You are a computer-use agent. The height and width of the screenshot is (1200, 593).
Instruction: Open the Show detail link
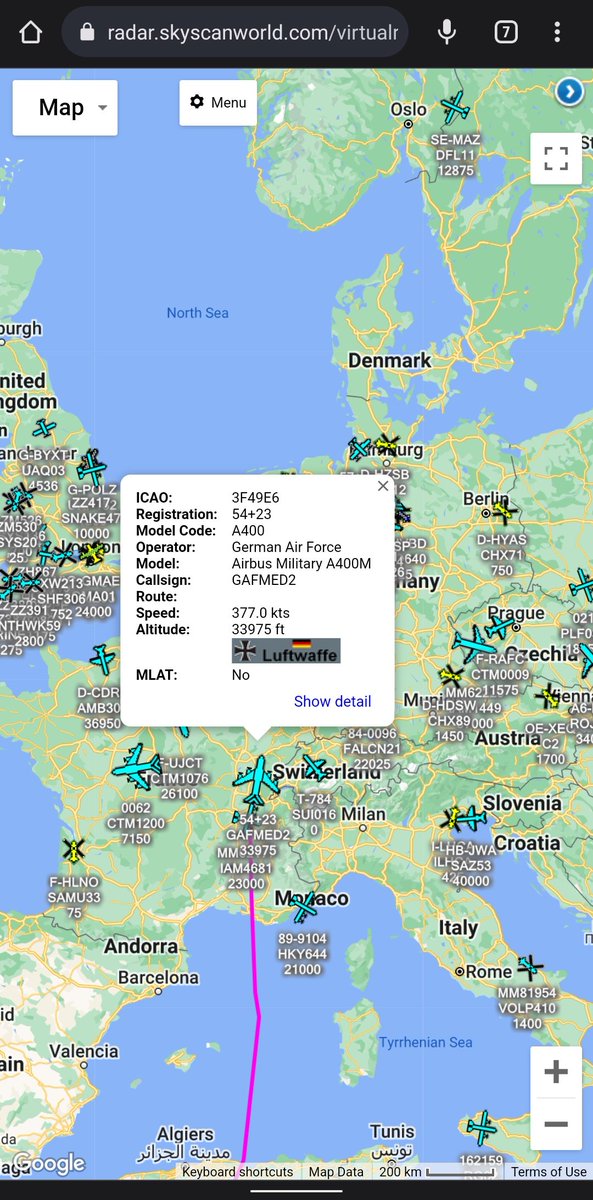[332, 701]
